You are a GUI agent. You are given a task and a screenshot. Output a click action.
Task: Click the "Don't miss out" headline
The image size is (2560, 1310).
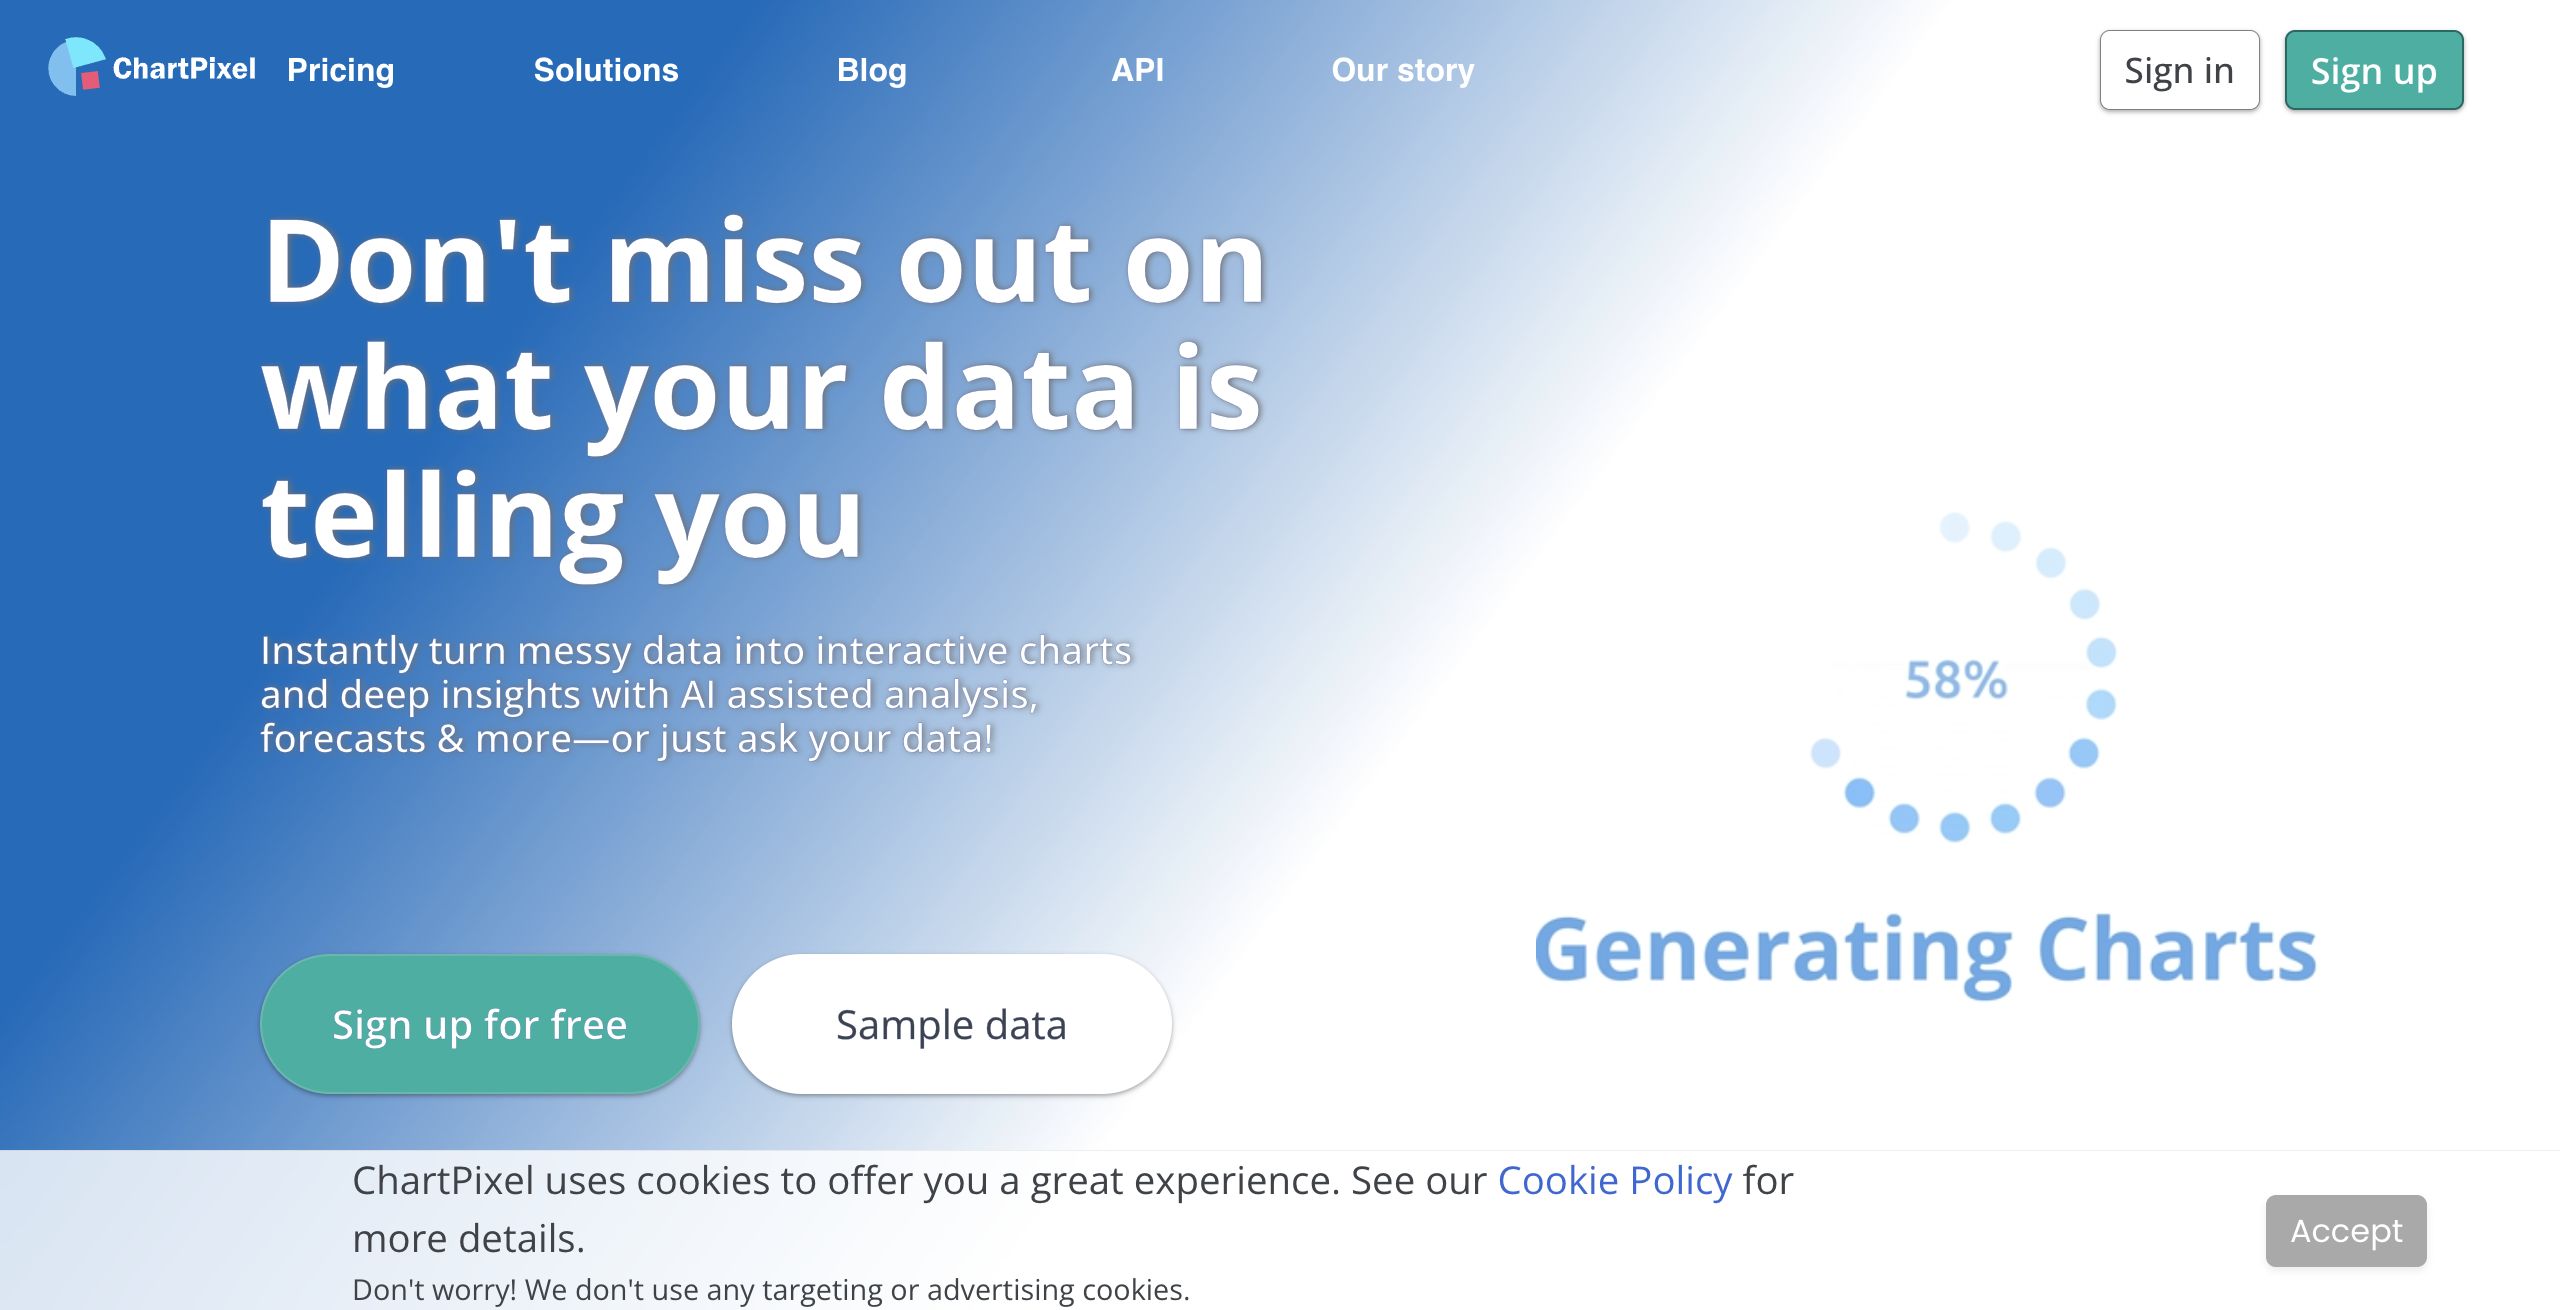point(762,390)
